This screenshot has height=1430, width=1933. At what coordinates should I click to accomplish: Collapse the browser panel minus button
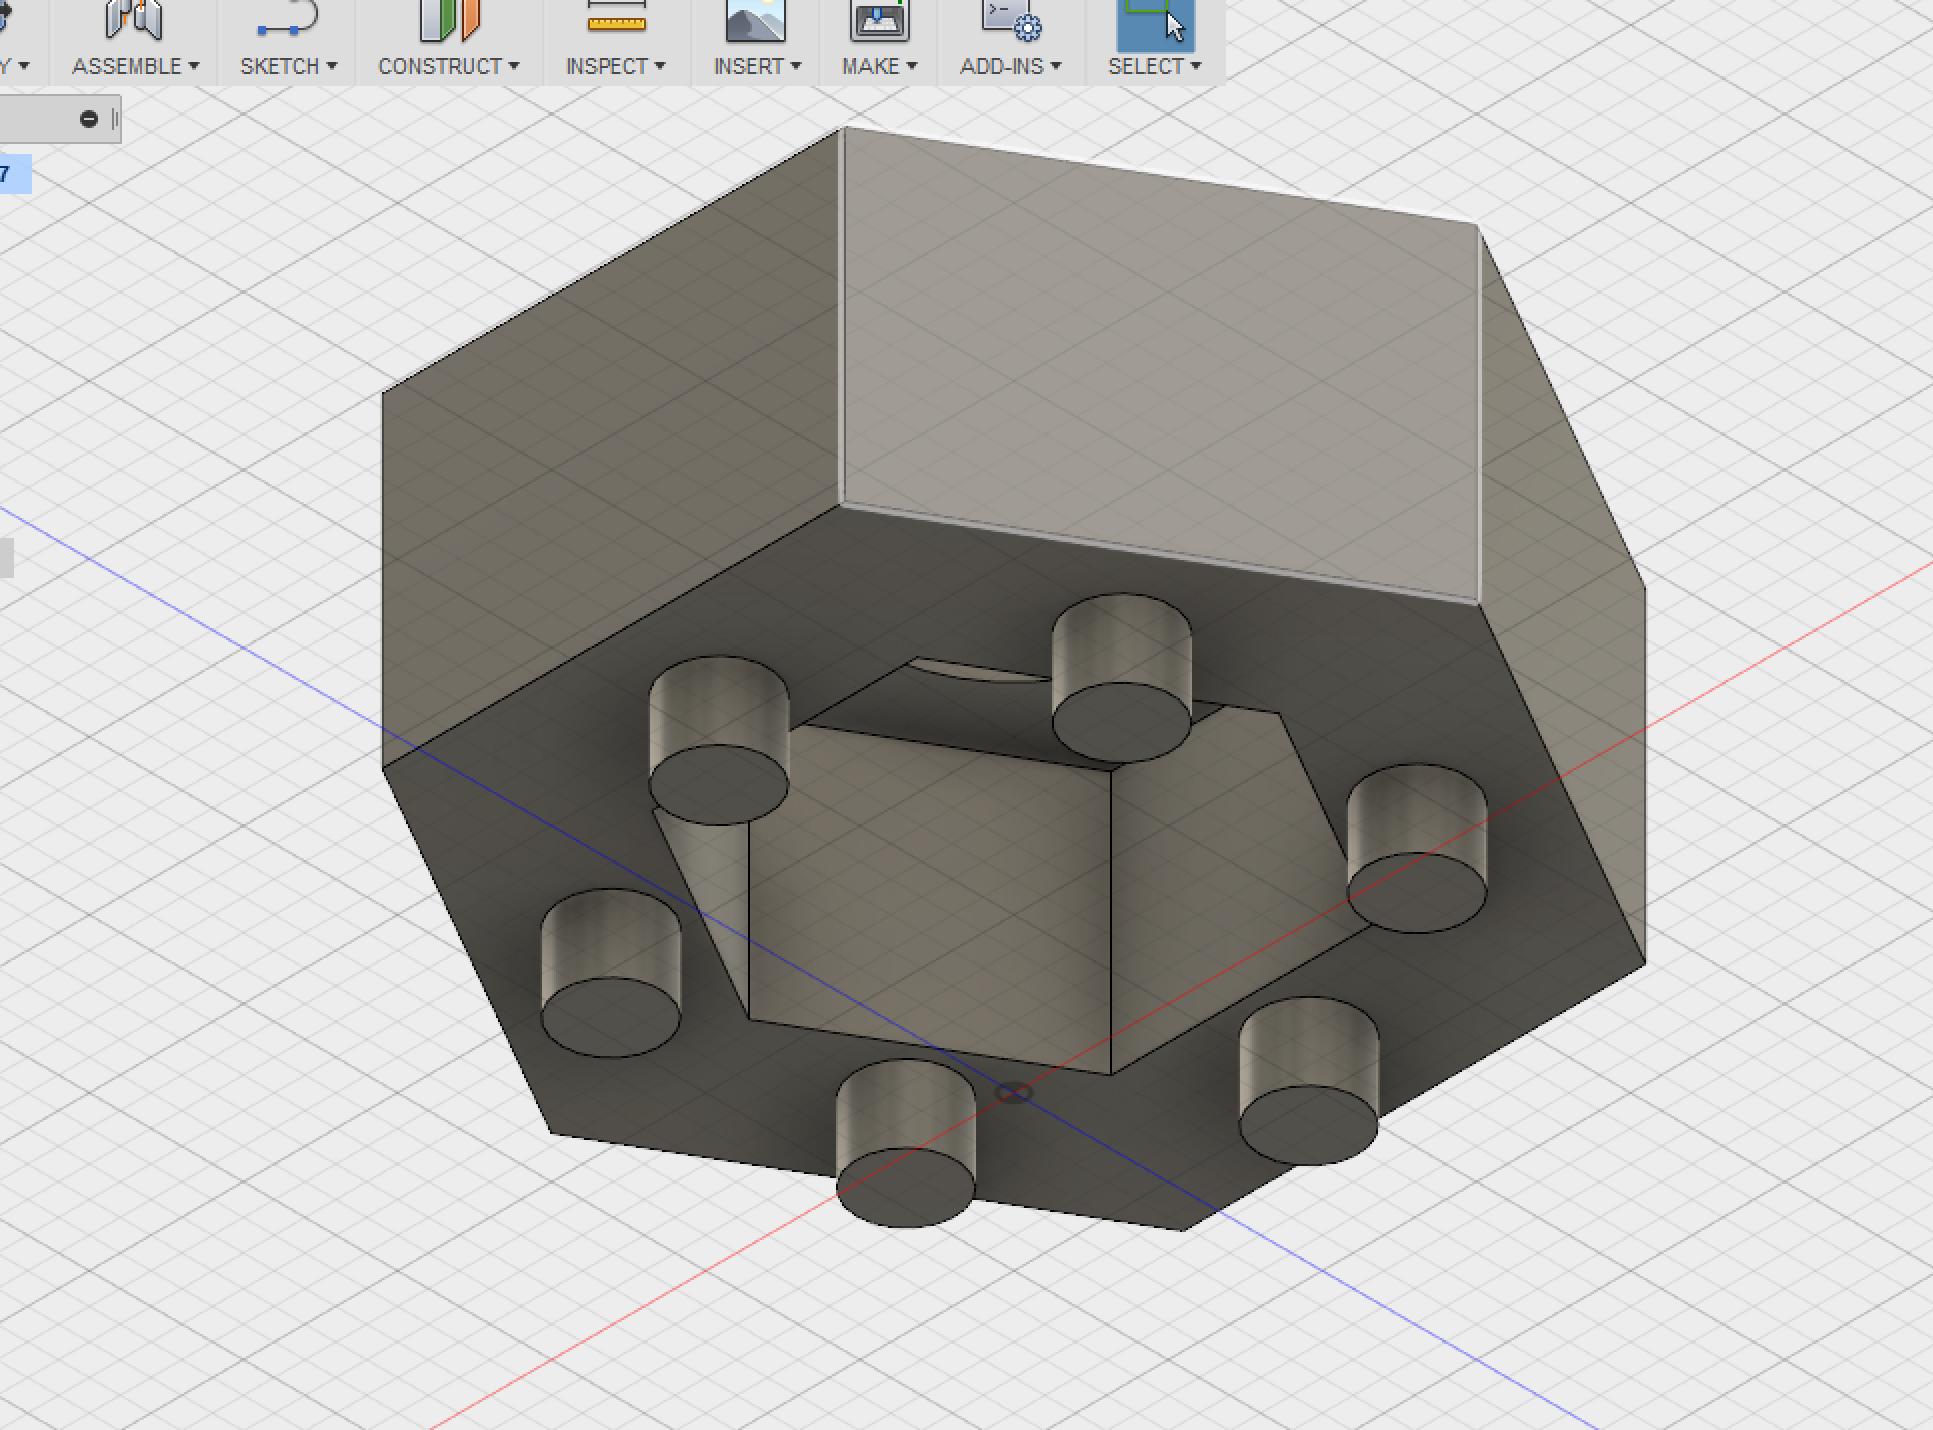click(89, 119)
